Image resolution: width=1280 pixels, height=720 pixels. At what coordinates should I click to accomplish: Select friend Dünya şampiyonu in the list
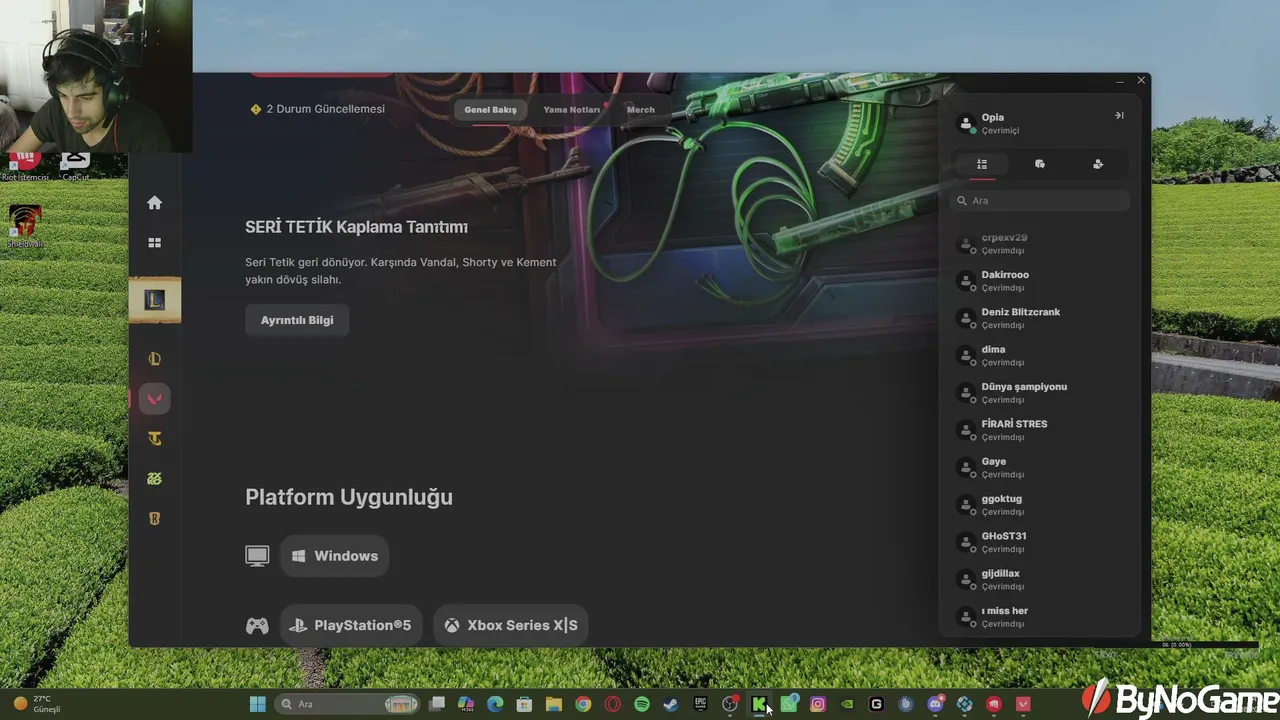tap(1040, 393)
